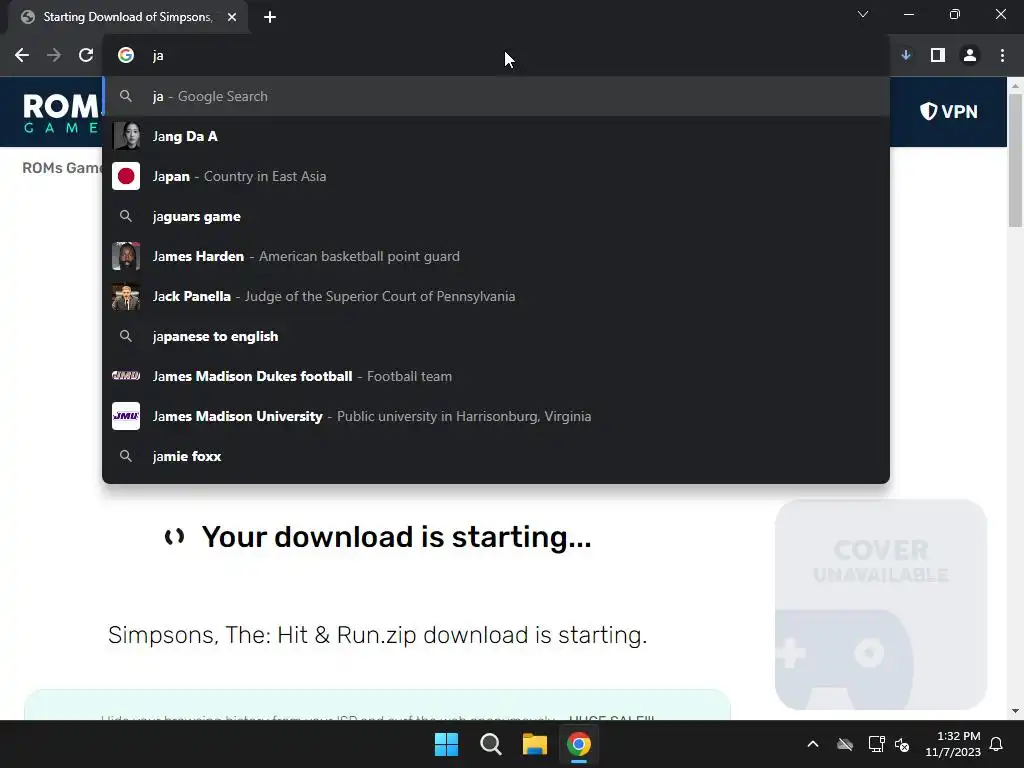The height and width of the screenshot is (768, 1024).
Task: Click the Google logo in address bar
Action: (x=126, y=56)
